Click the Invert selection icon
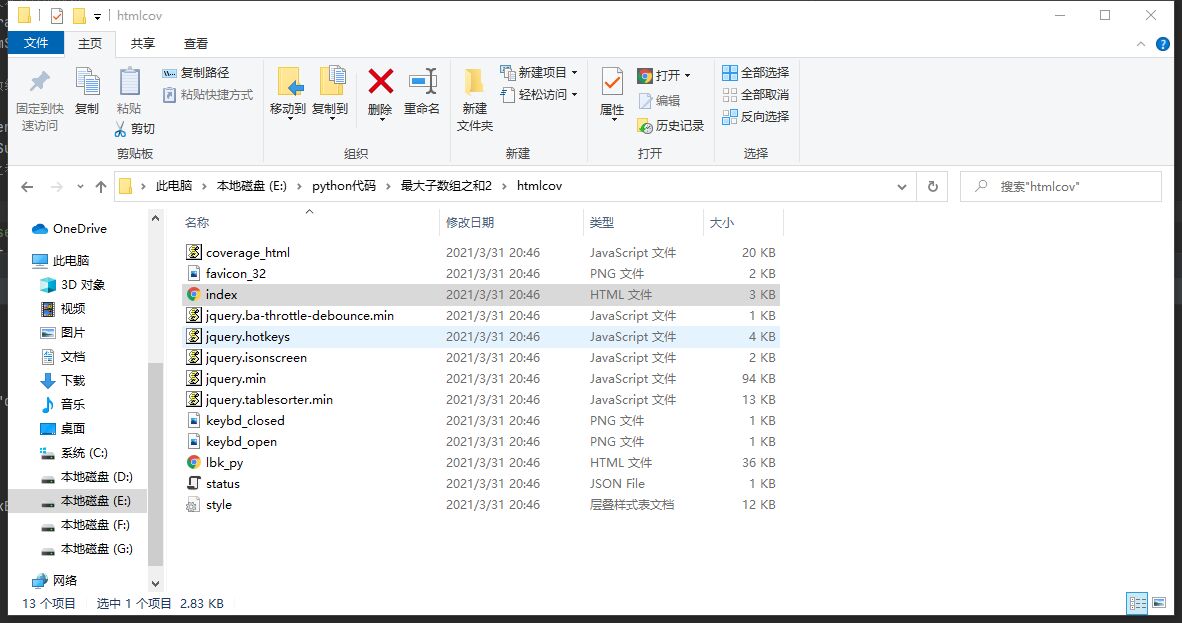 [x=730, y=116]
